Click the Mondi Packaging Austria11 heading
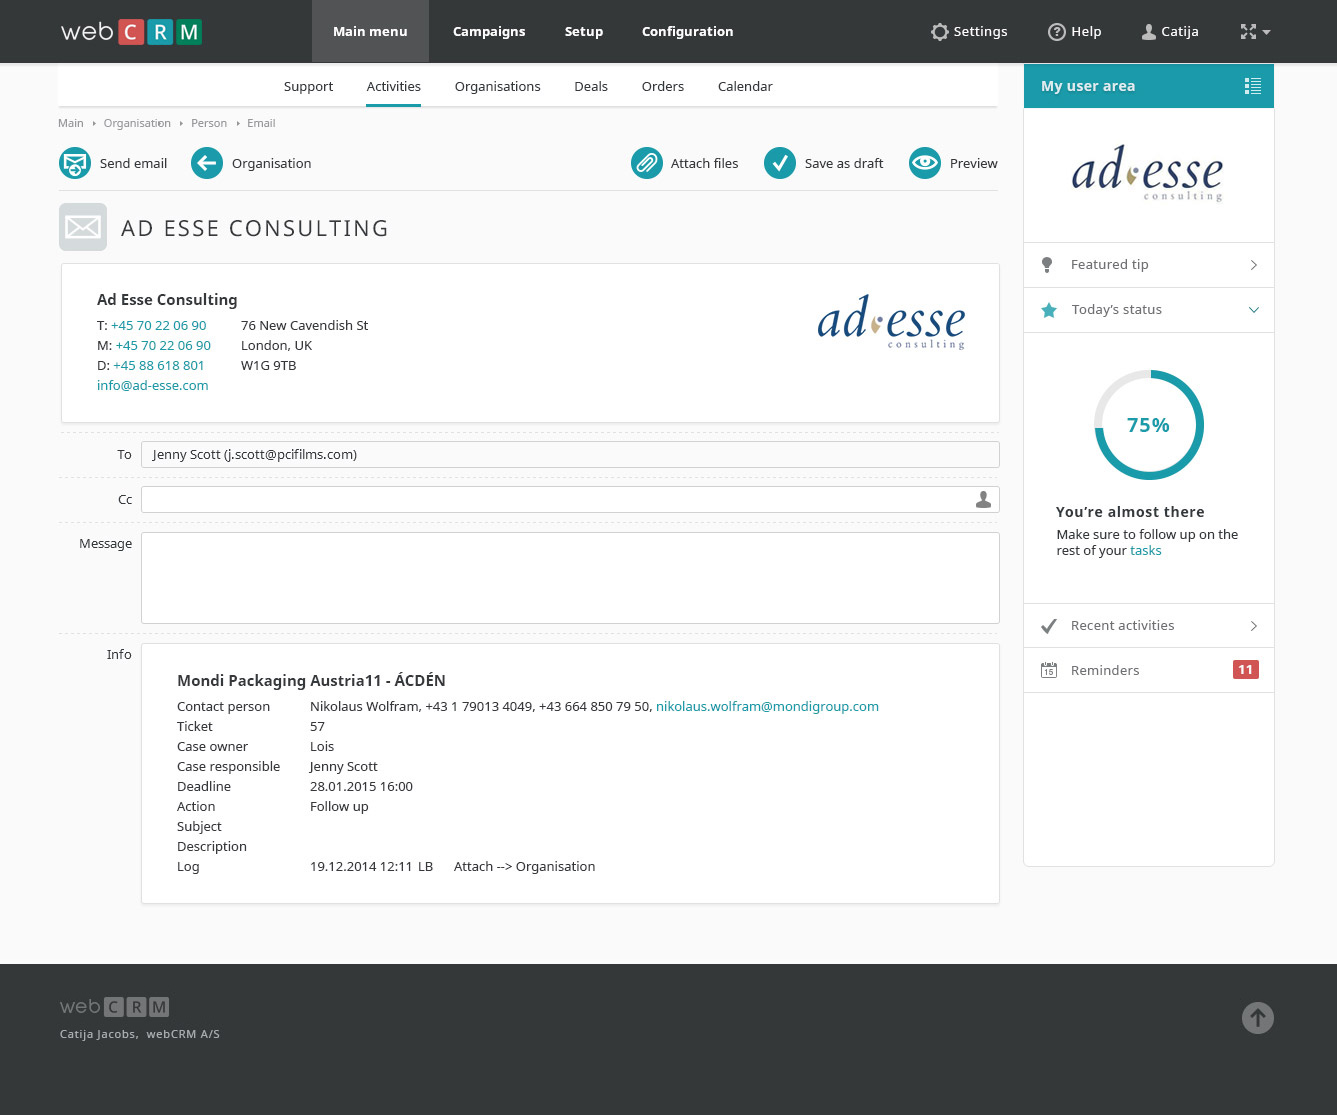This screenshot has width=1337, height=1115. tap(311, 680)
